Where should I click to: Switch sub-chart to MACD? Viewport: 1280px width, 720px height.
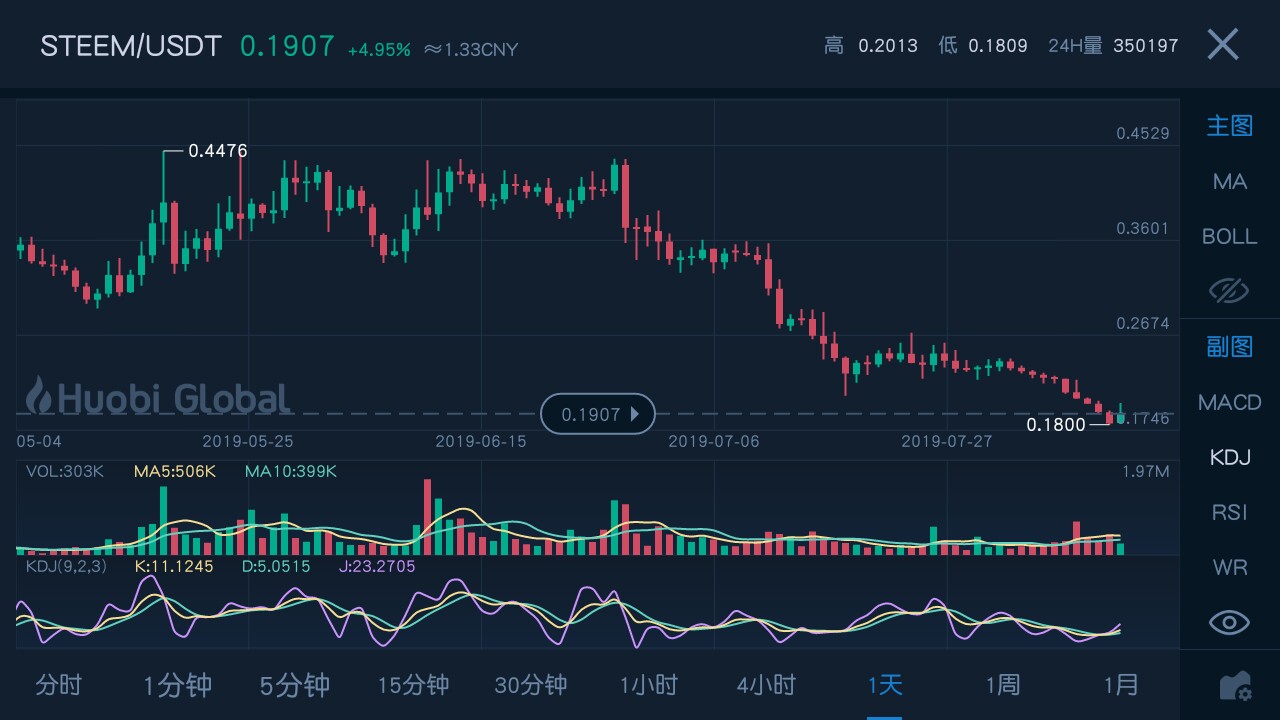[x=1229, y=403]
